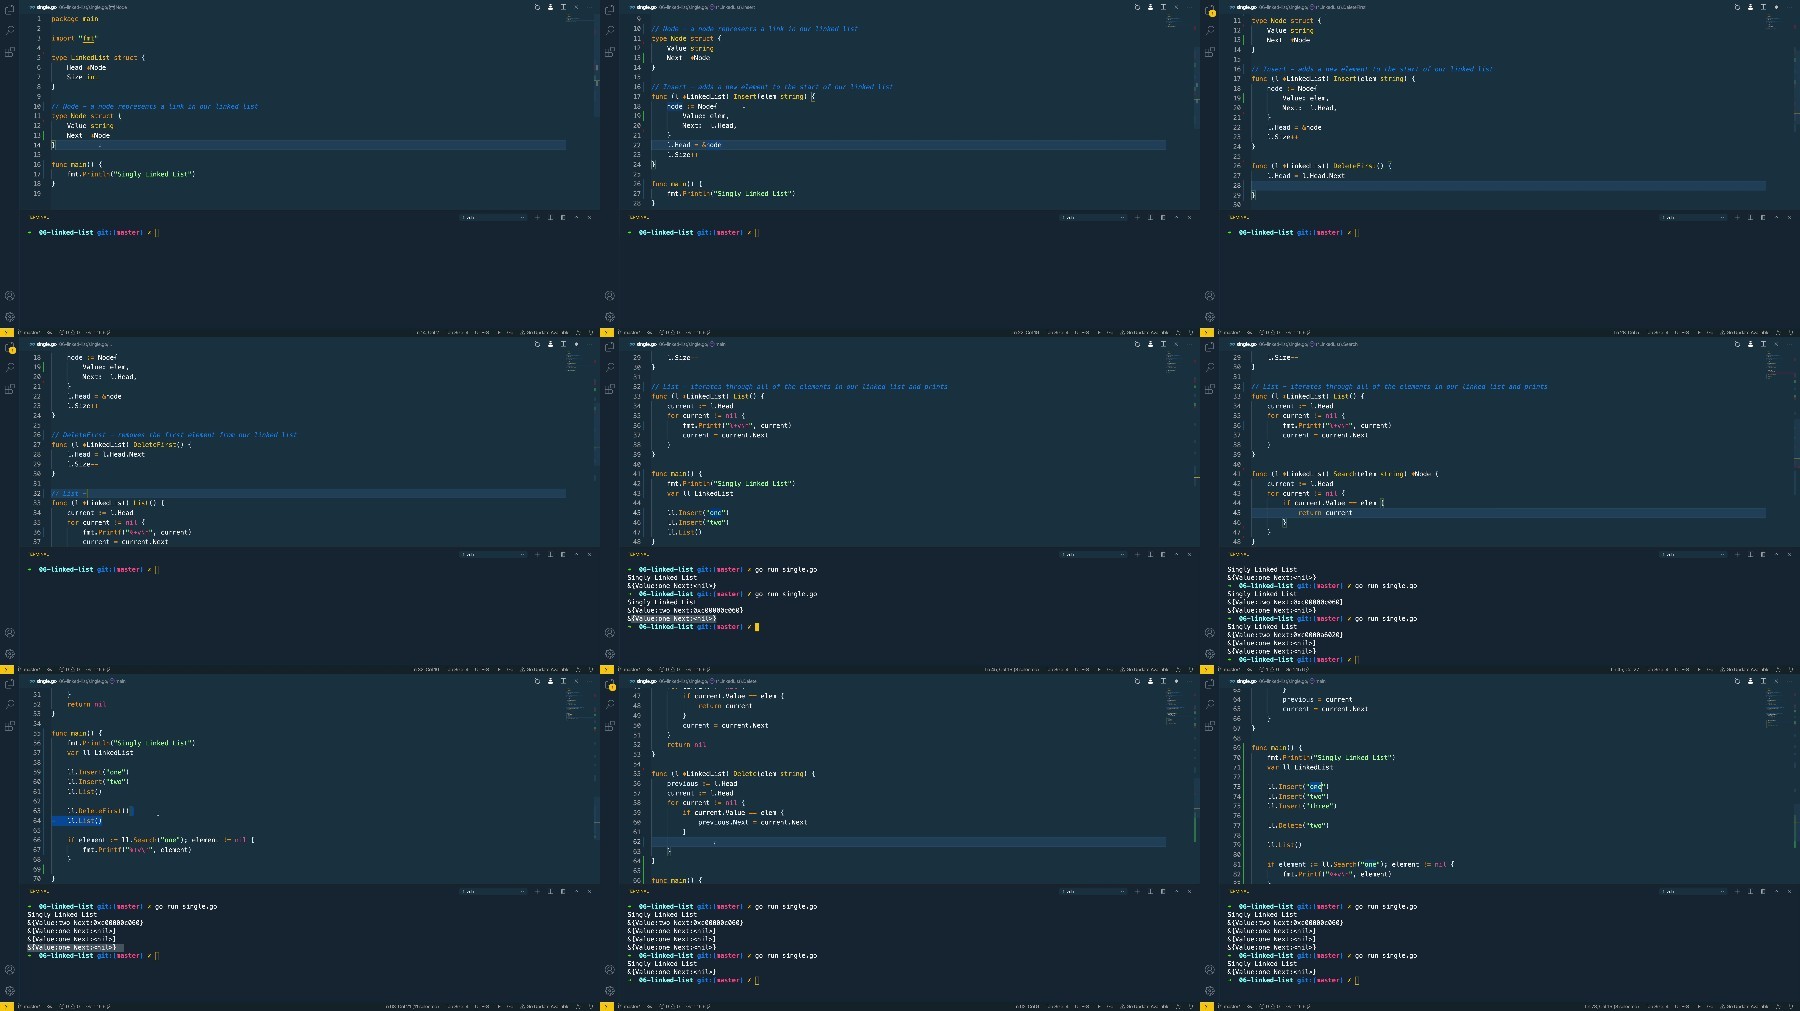1800x1011 pixels.
Task: Split terminal icon in bottom-left panel
Action: 550,891
